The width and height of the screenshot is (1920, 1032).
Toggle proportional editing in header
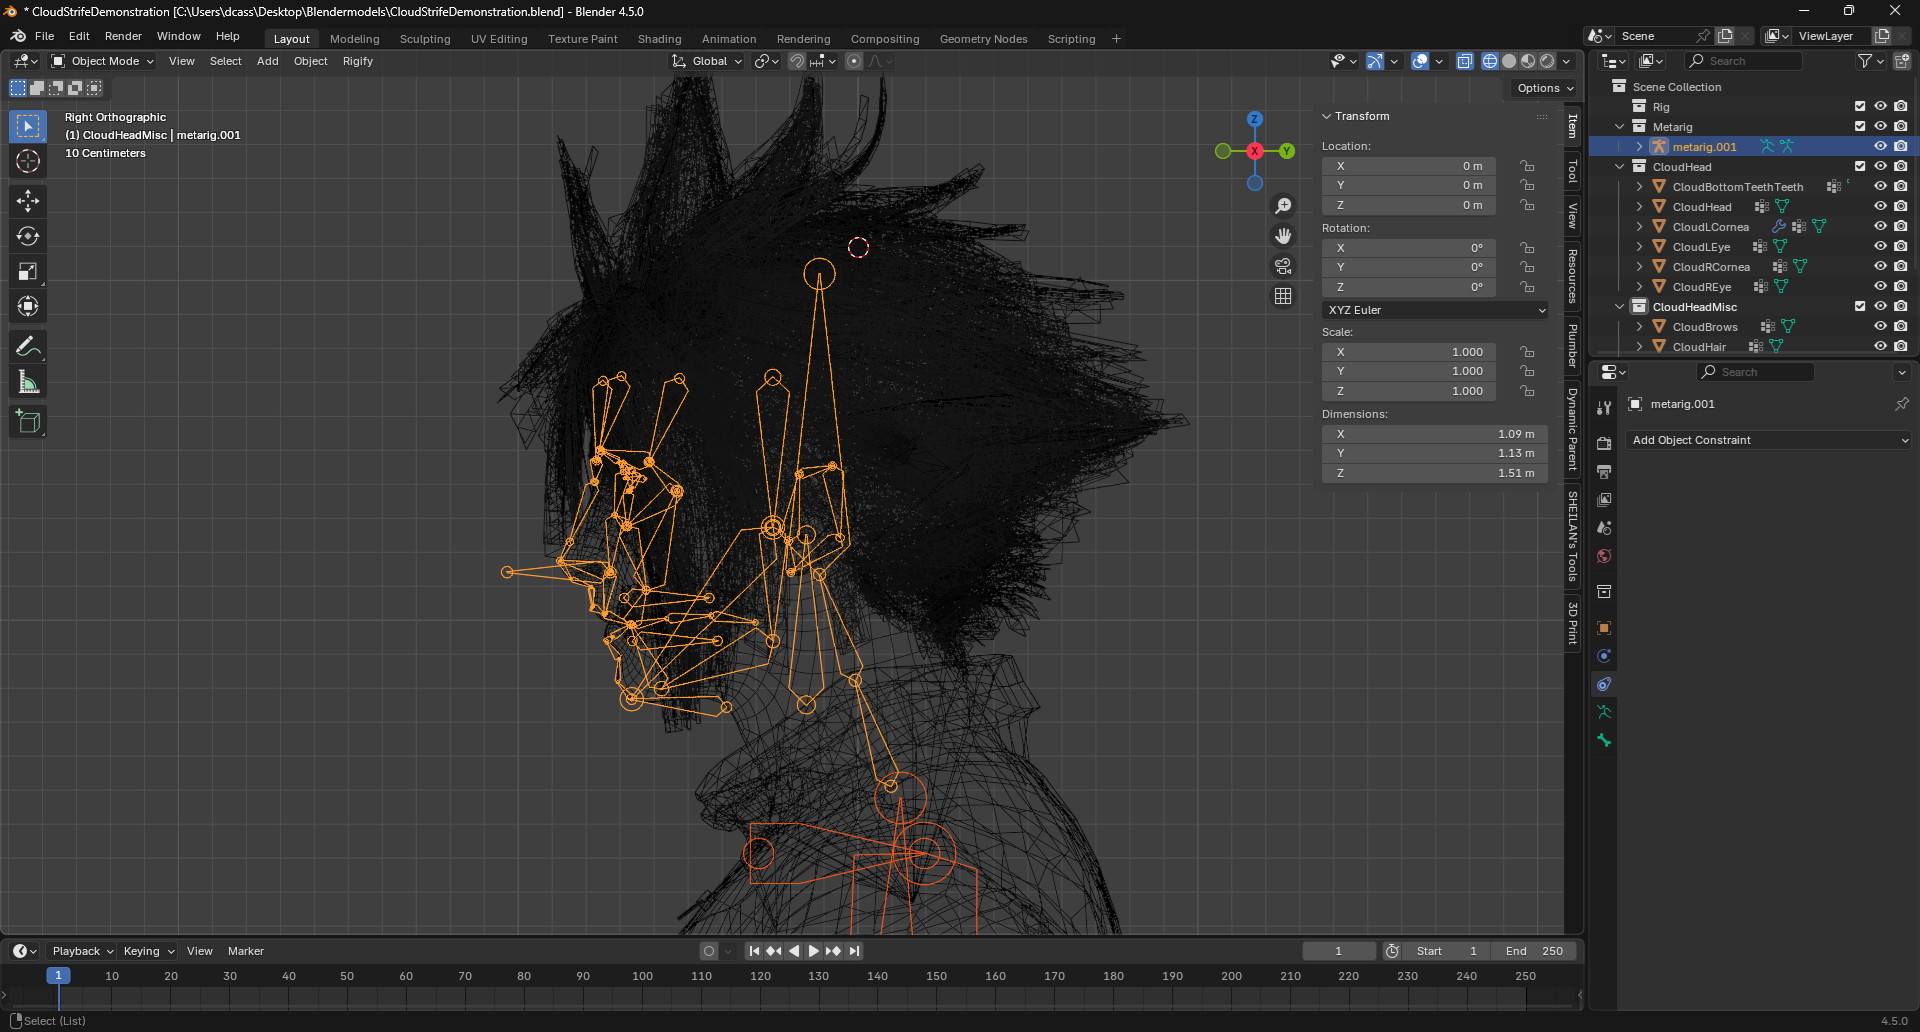point(854,61)
